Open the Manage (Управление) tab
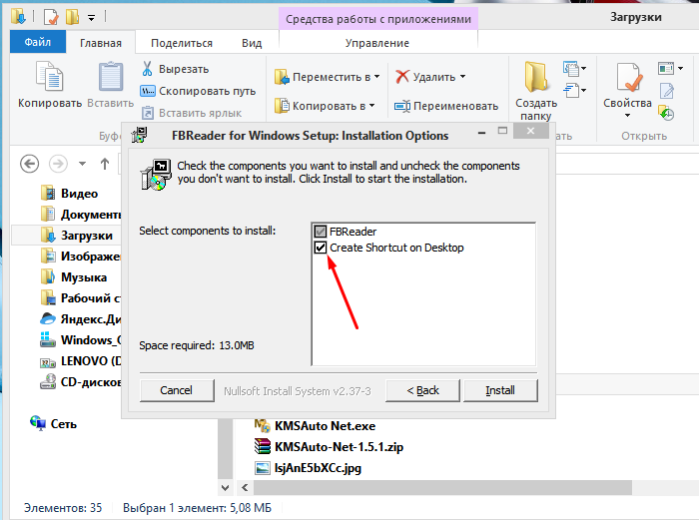The width and height of the screenshot is (699, 520). 377,43
